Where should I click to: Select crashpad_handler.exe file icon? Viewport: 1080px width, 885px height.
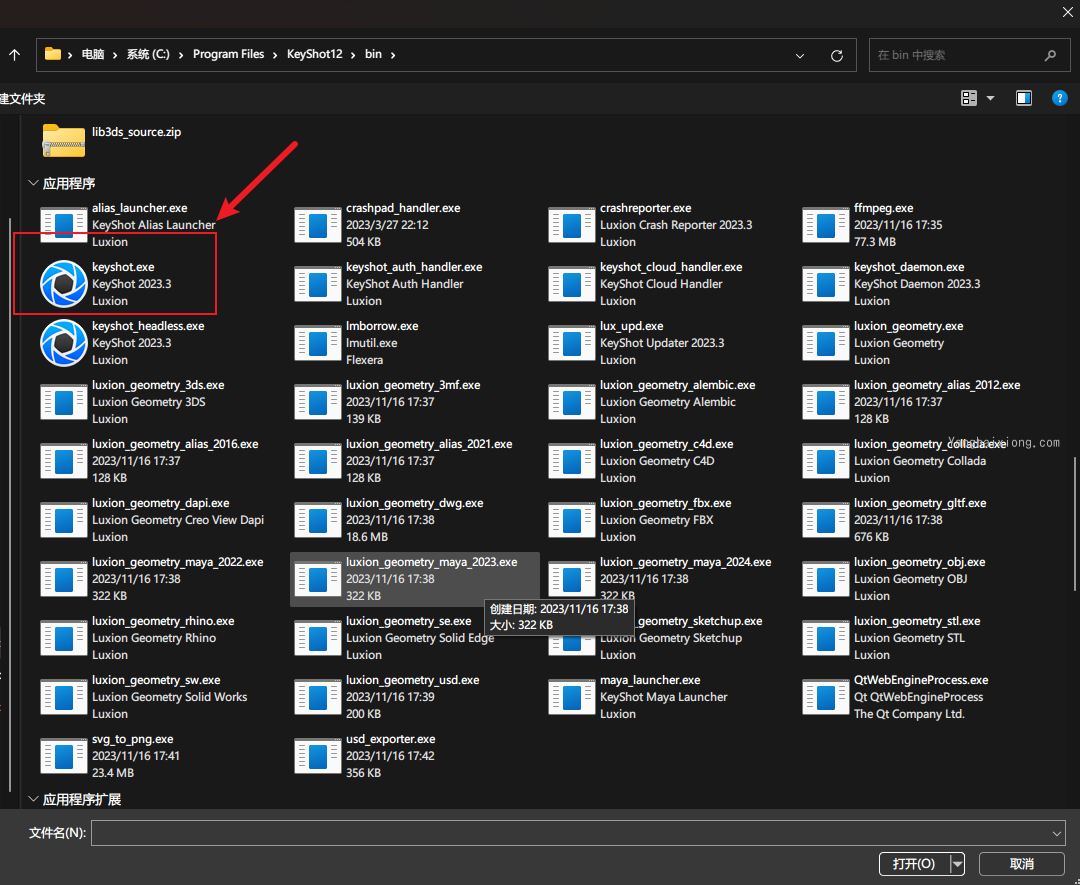pos(318,225)
